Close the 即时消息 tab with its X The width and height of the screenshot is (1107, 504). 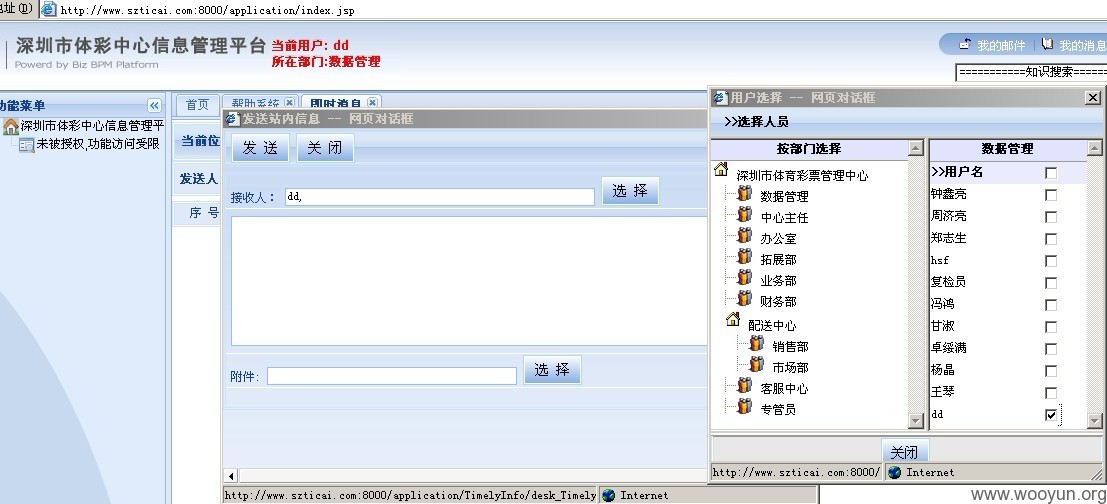click(x=373, y=102)
